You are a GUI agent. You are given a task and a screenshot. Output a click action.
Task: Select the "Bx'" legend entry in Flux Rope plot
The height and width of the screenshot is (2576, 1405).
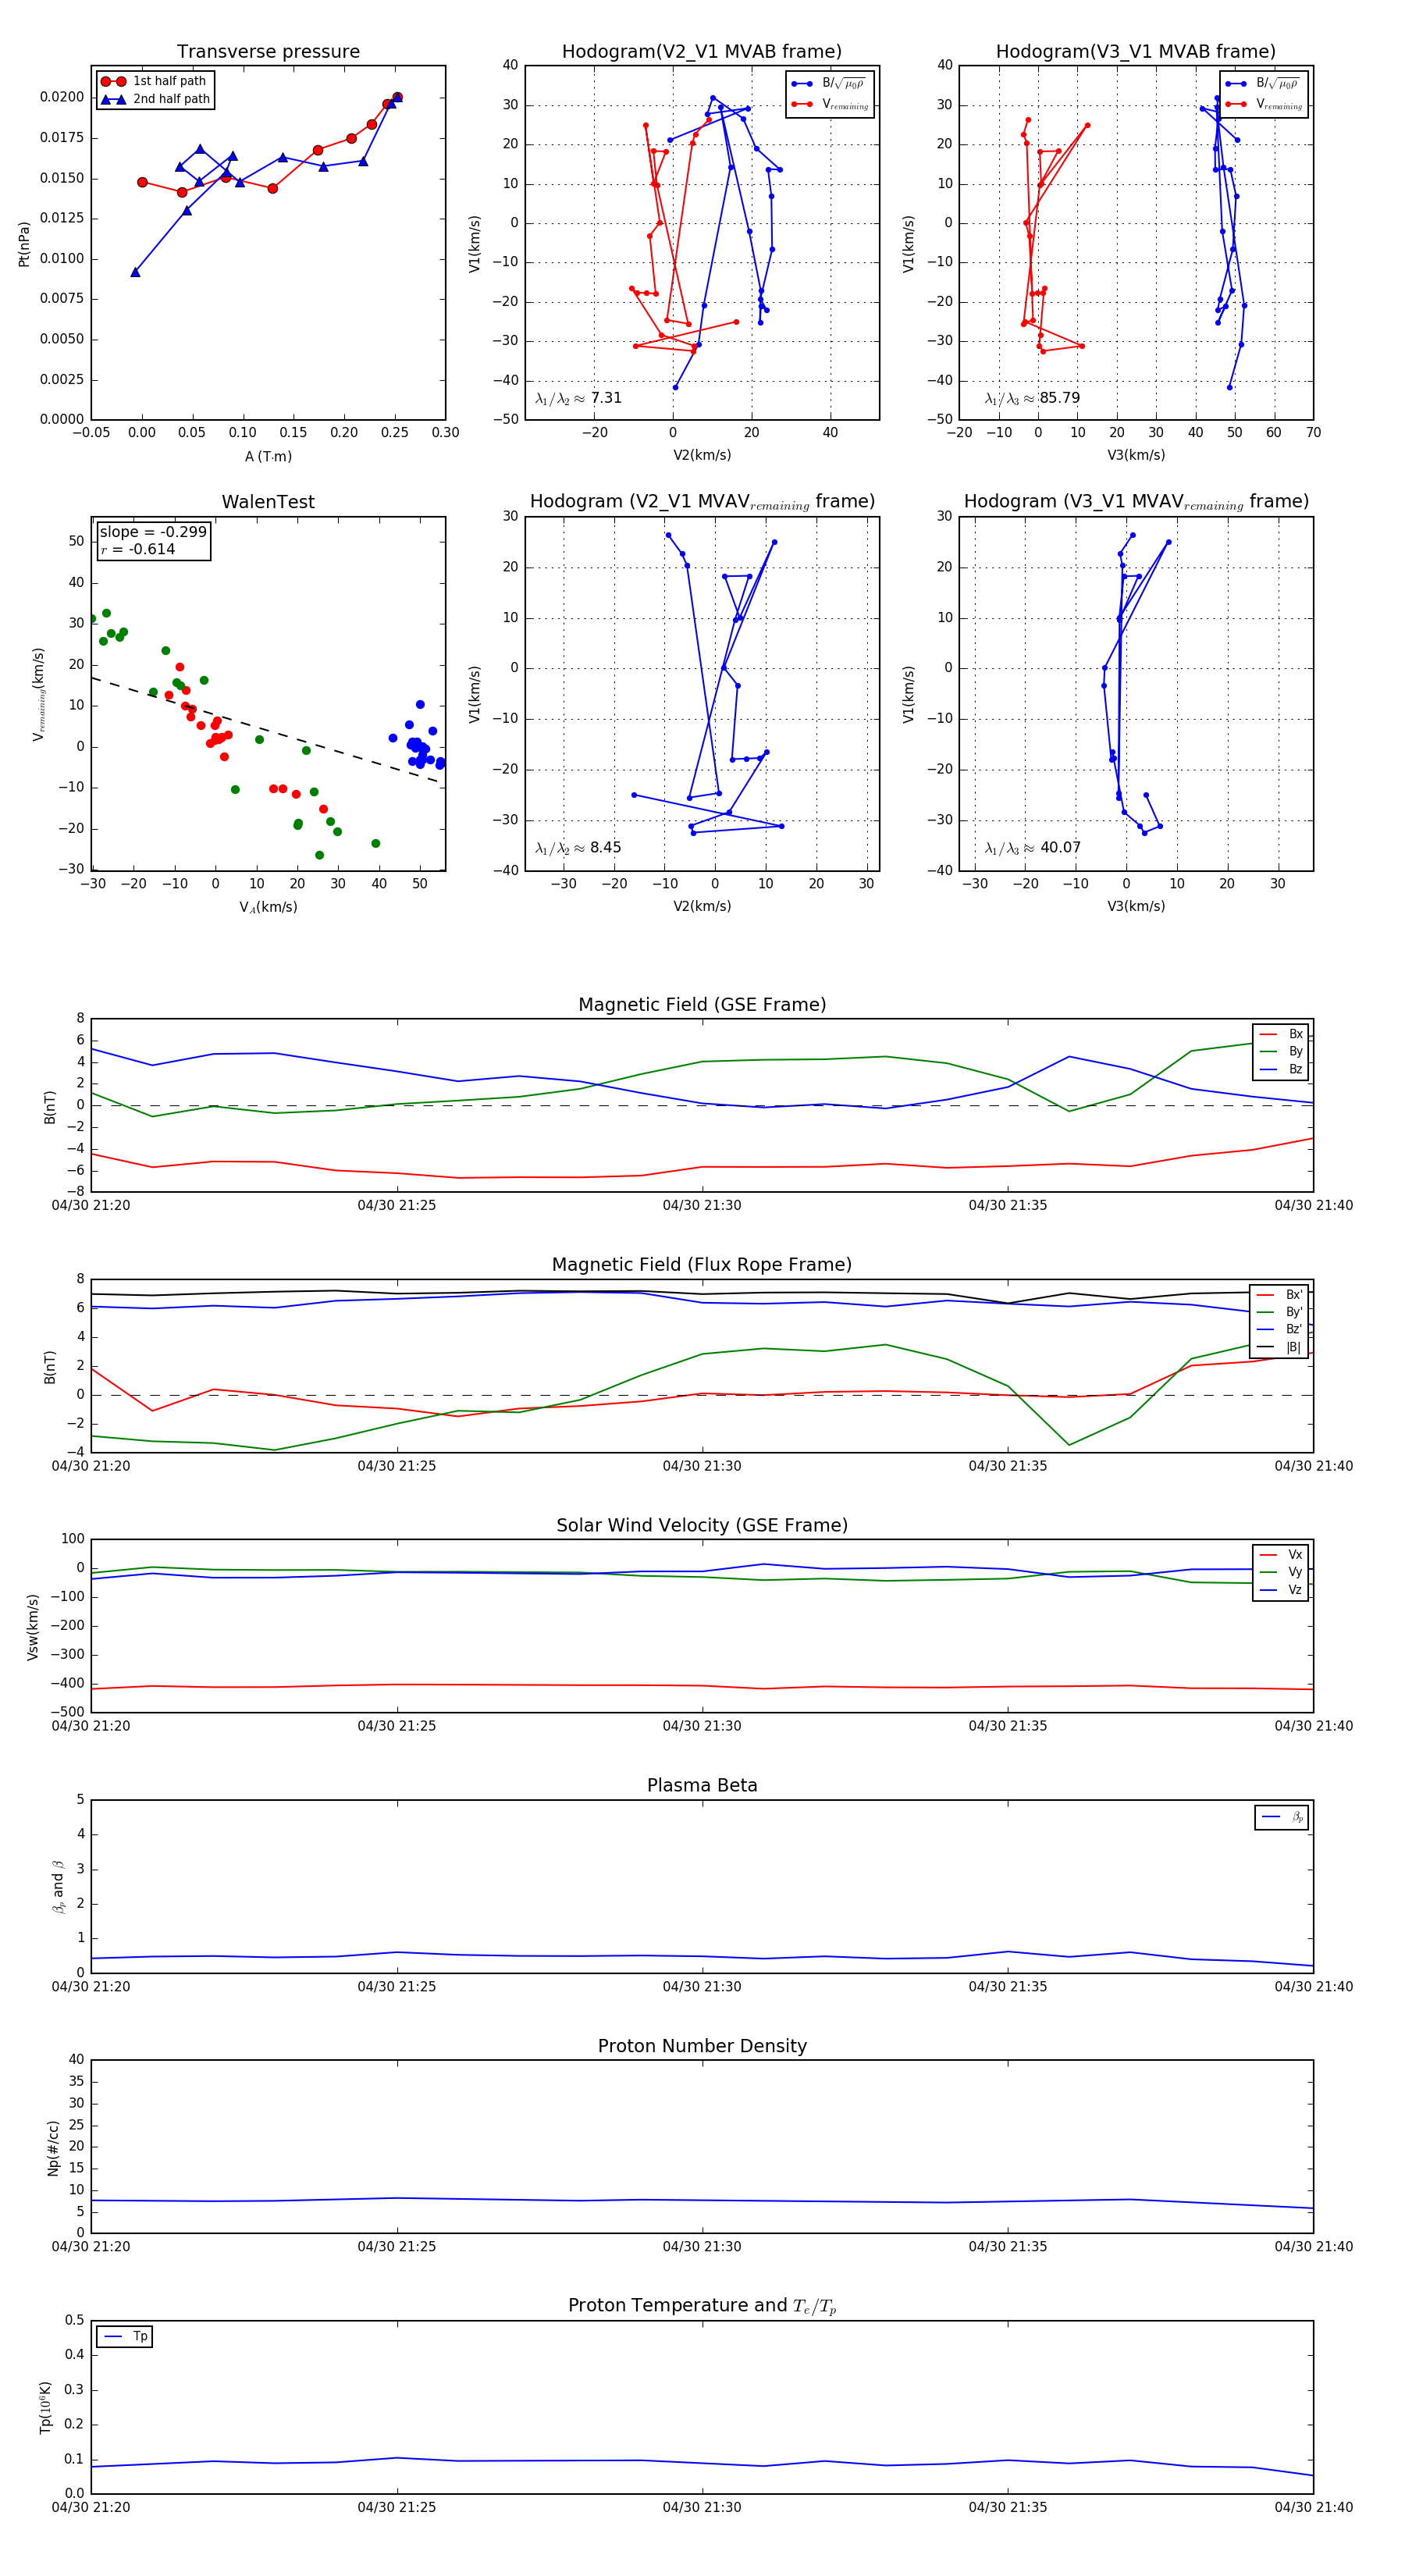(1279, 1295)
